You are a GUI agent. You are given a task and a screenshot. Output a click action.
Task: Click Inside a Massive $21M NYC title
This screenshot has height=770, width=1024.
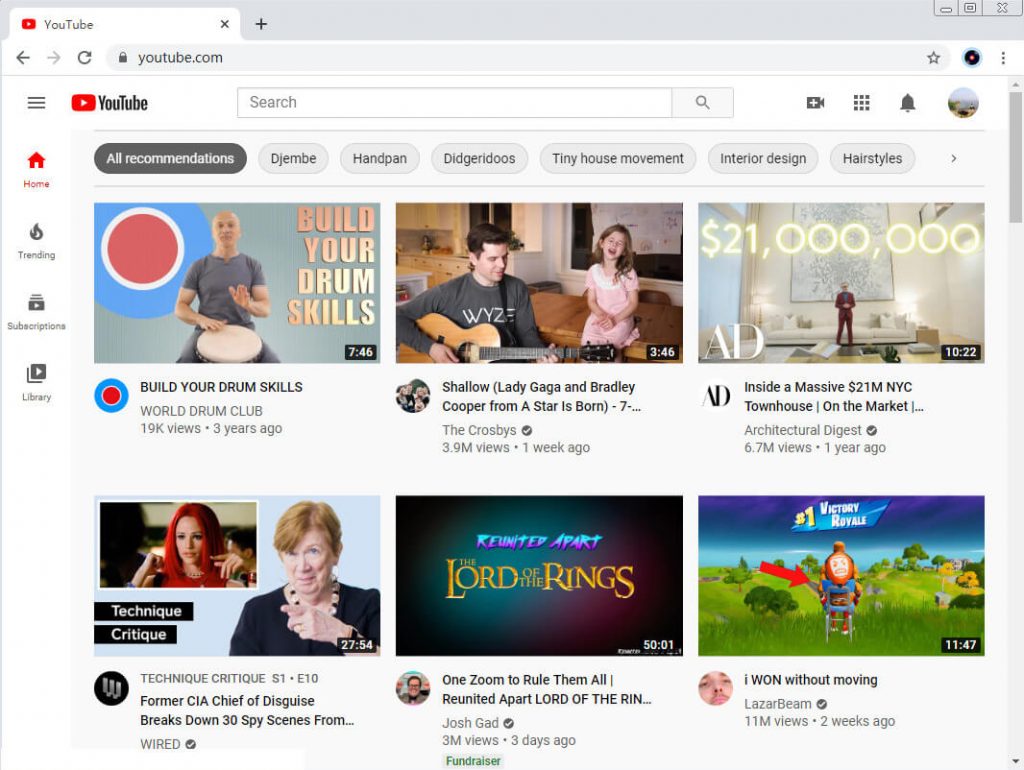[834, 396]
